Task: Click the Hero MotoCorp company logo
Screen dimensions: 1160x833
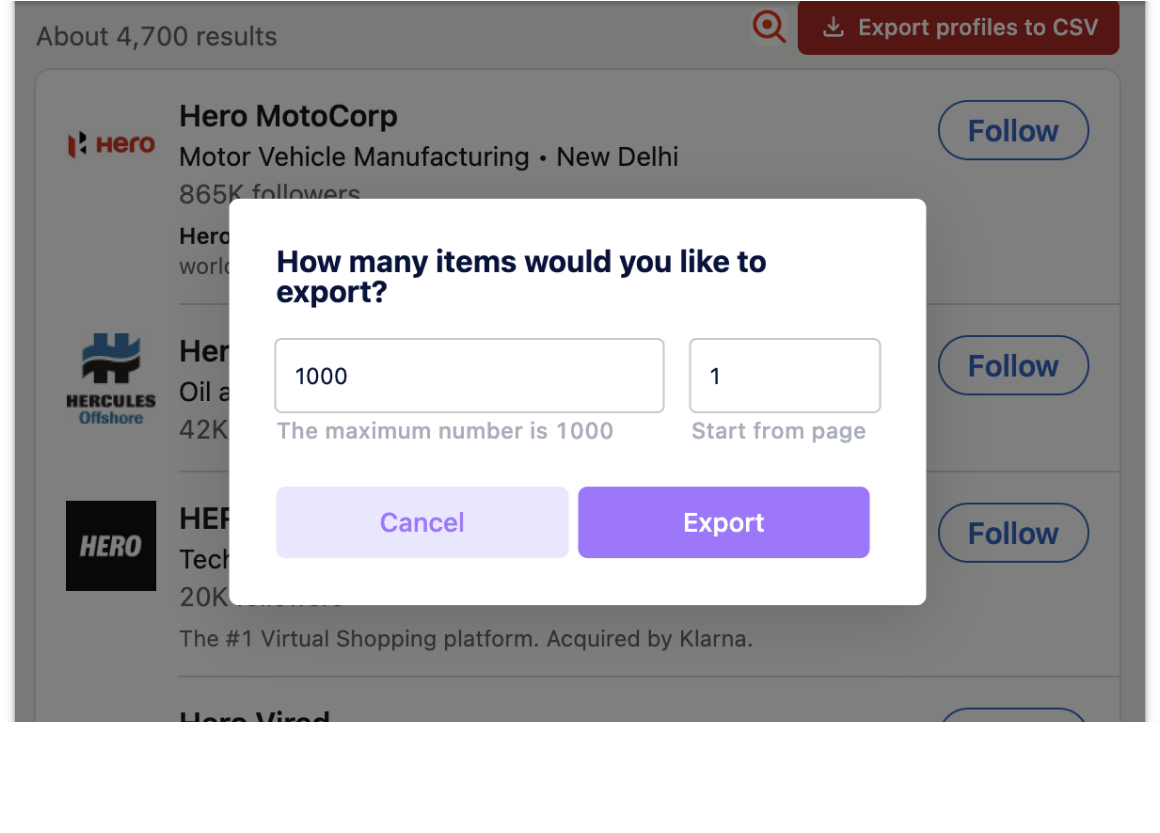Action: pyautogui.click(x=111, y=145)
